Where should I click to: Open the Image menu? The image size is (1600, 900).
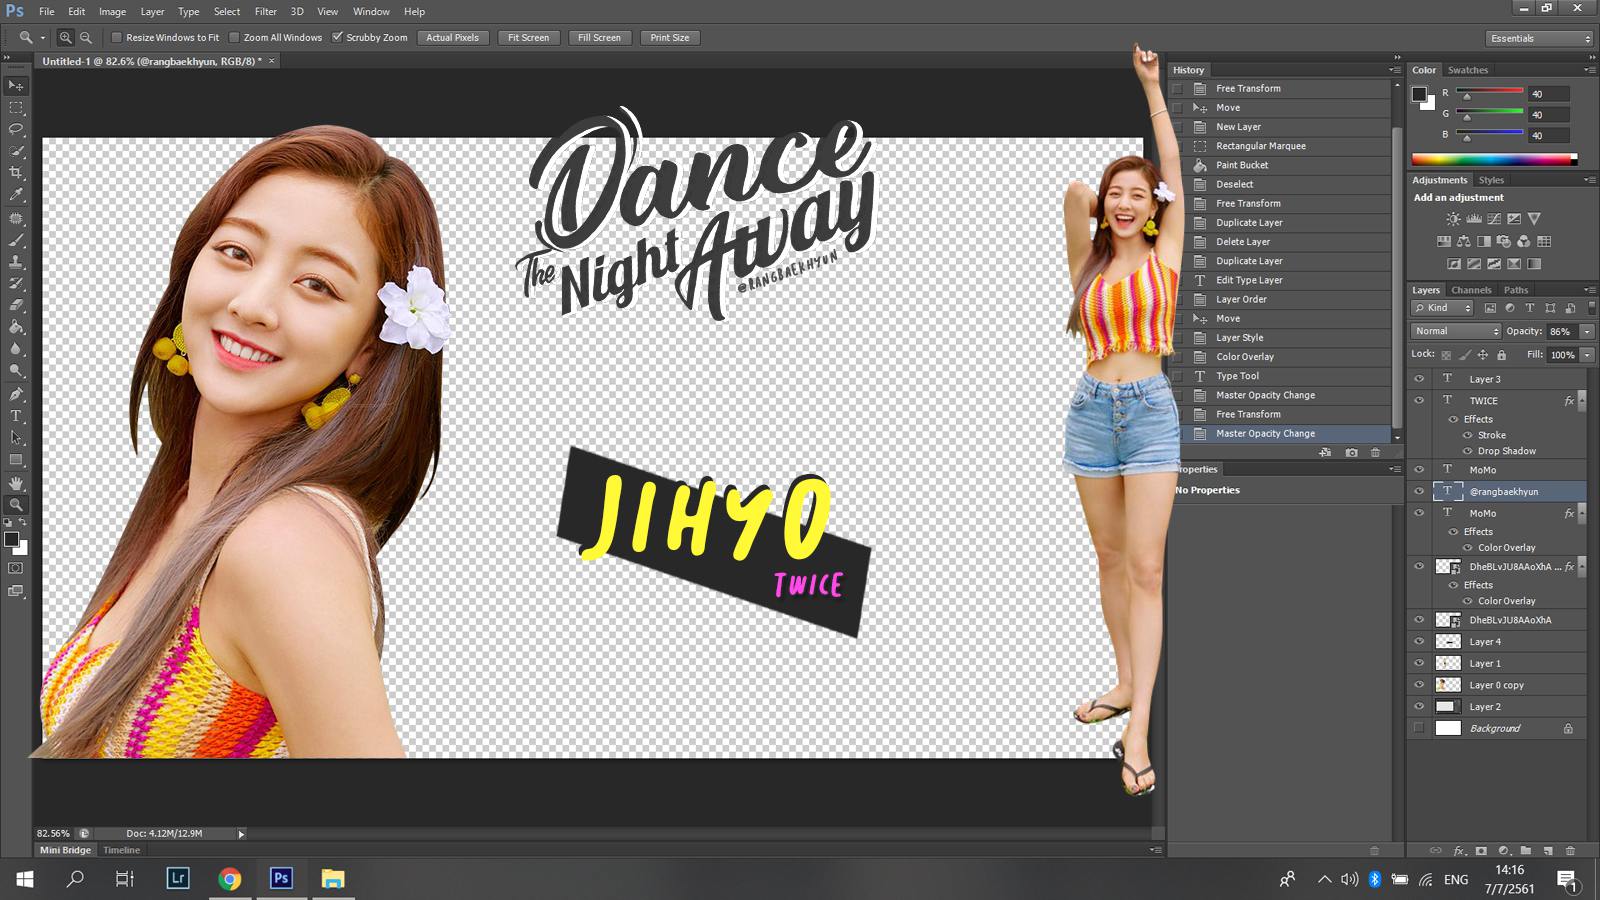[112, 11]
